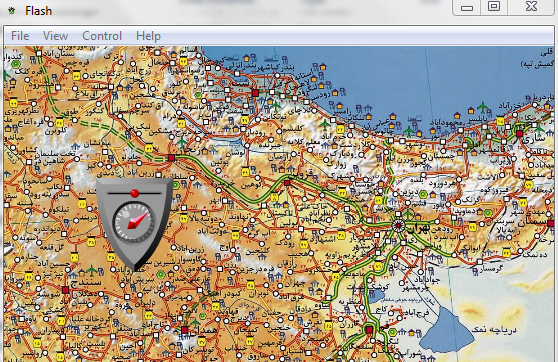Select the red square marker of Hamadan

(184, 330)
